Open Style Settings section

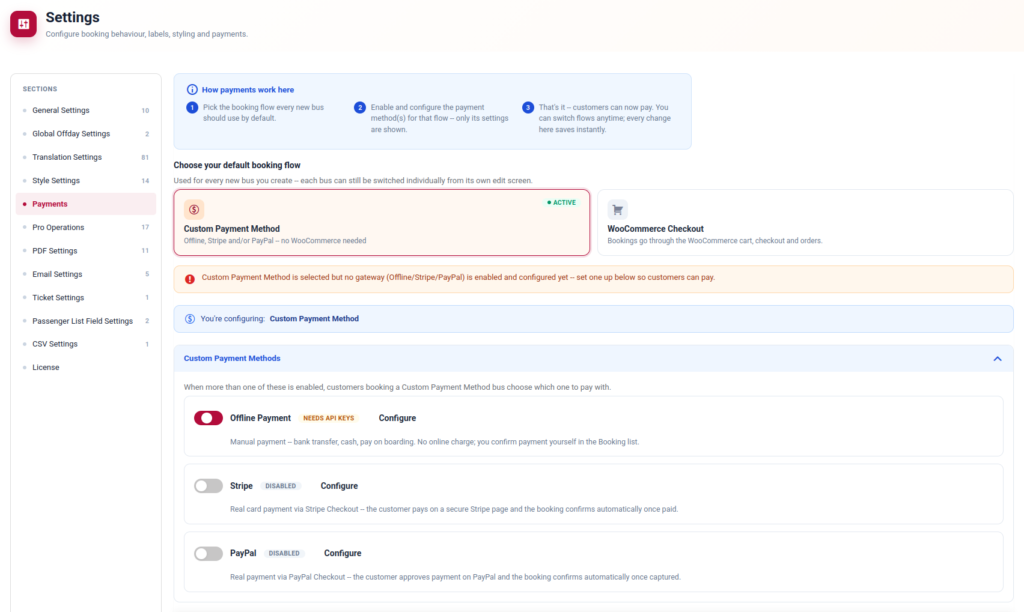(x=86, y=181)
